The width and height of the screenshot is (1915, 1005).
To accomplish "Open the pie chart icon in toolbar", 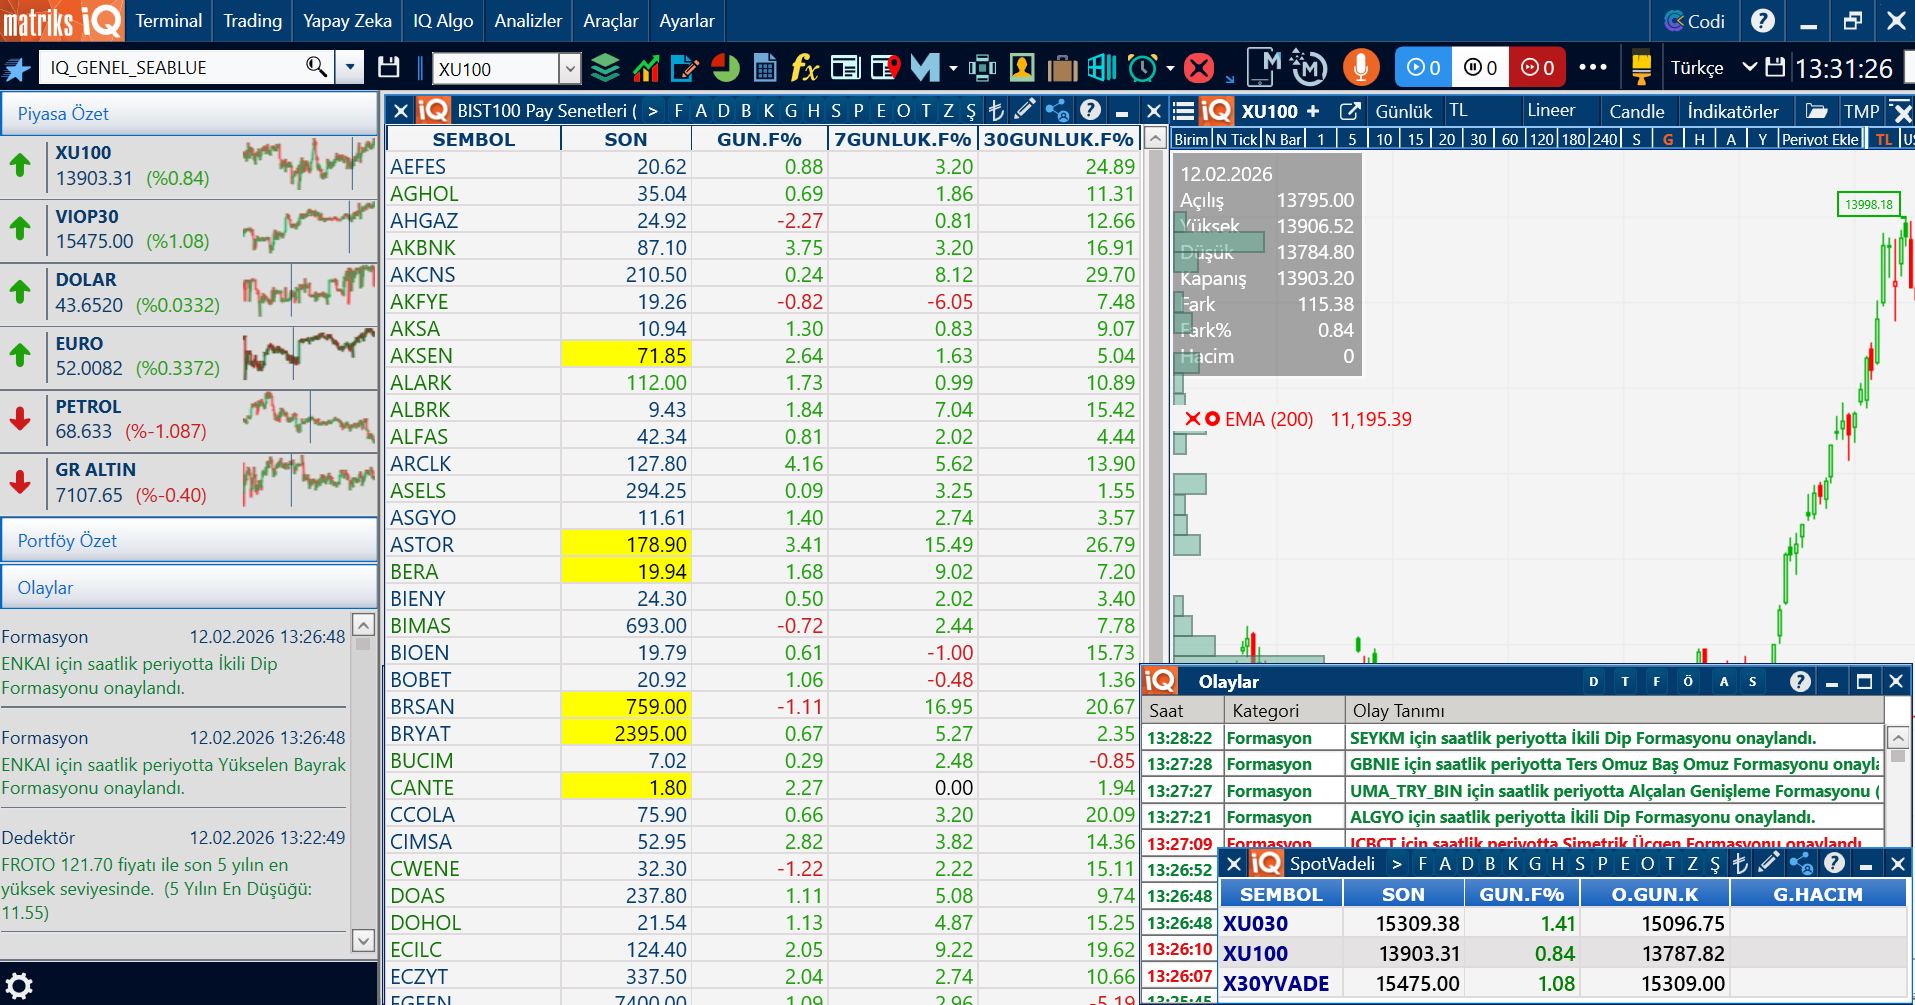I will click(x=725, y=67).
